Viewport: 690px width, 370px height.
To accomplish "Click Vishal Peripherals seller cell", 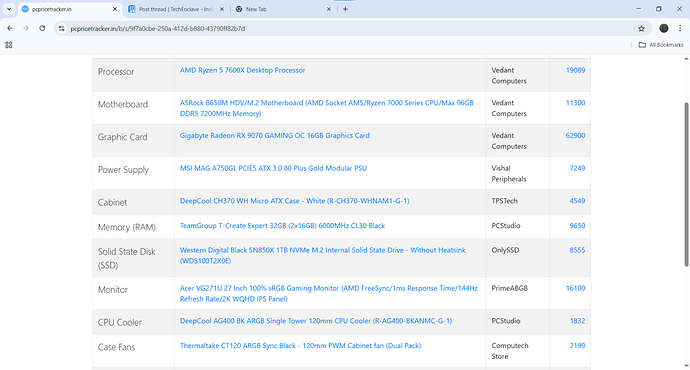I will (x=518, y=173).
